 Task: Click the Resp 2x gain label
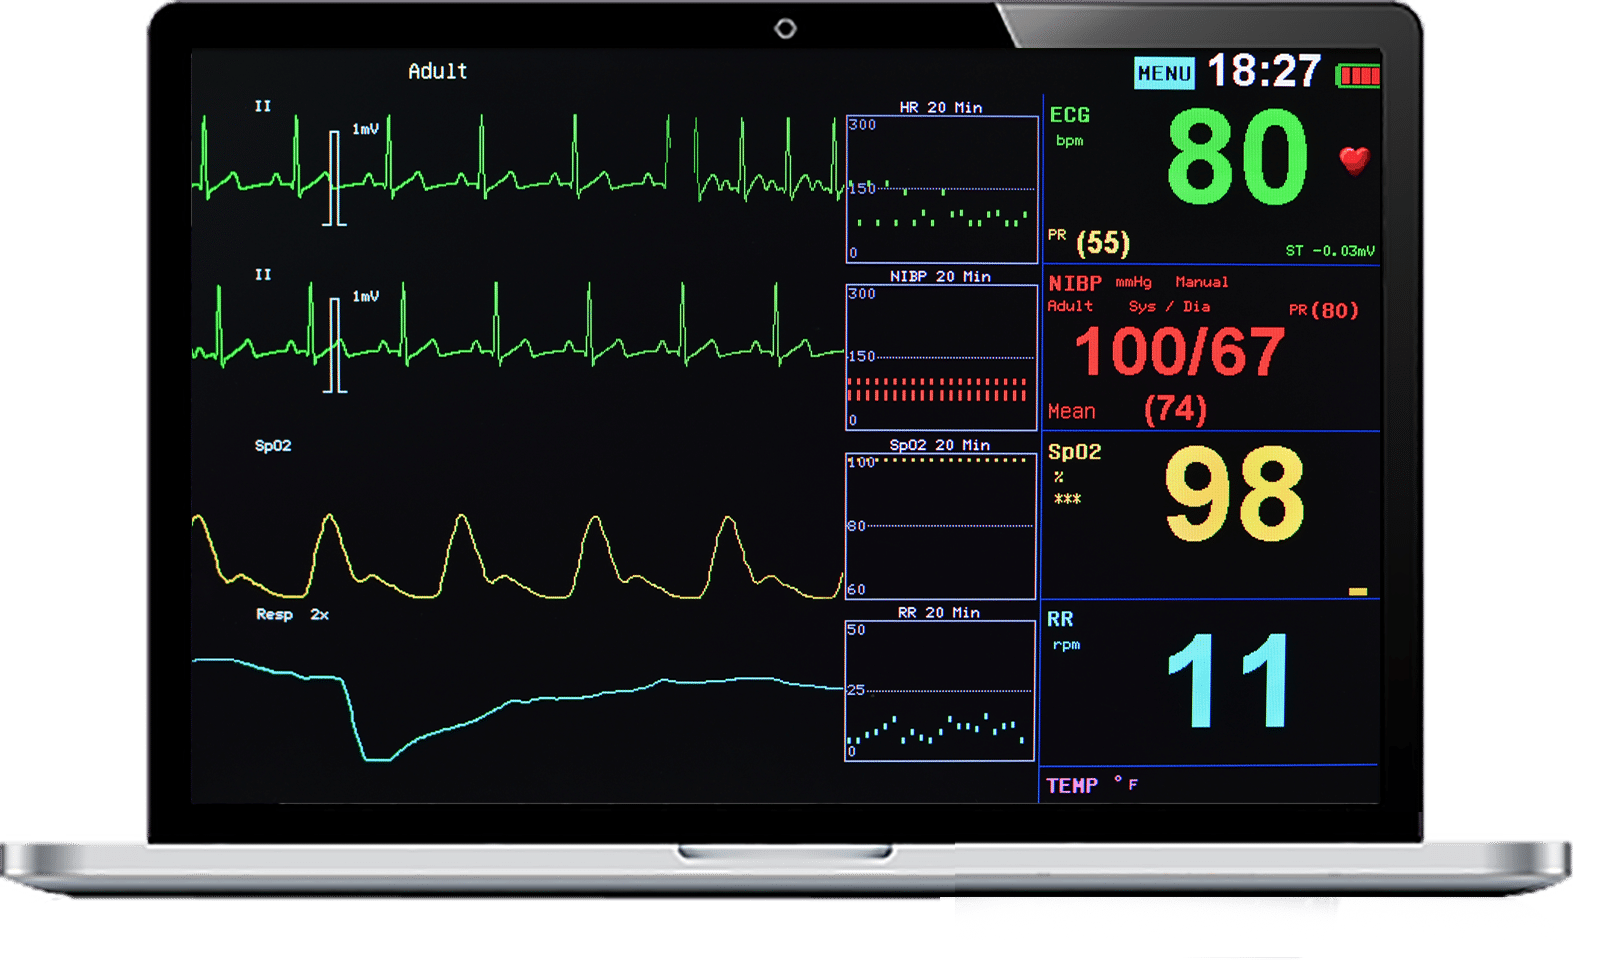coord(292,614)
